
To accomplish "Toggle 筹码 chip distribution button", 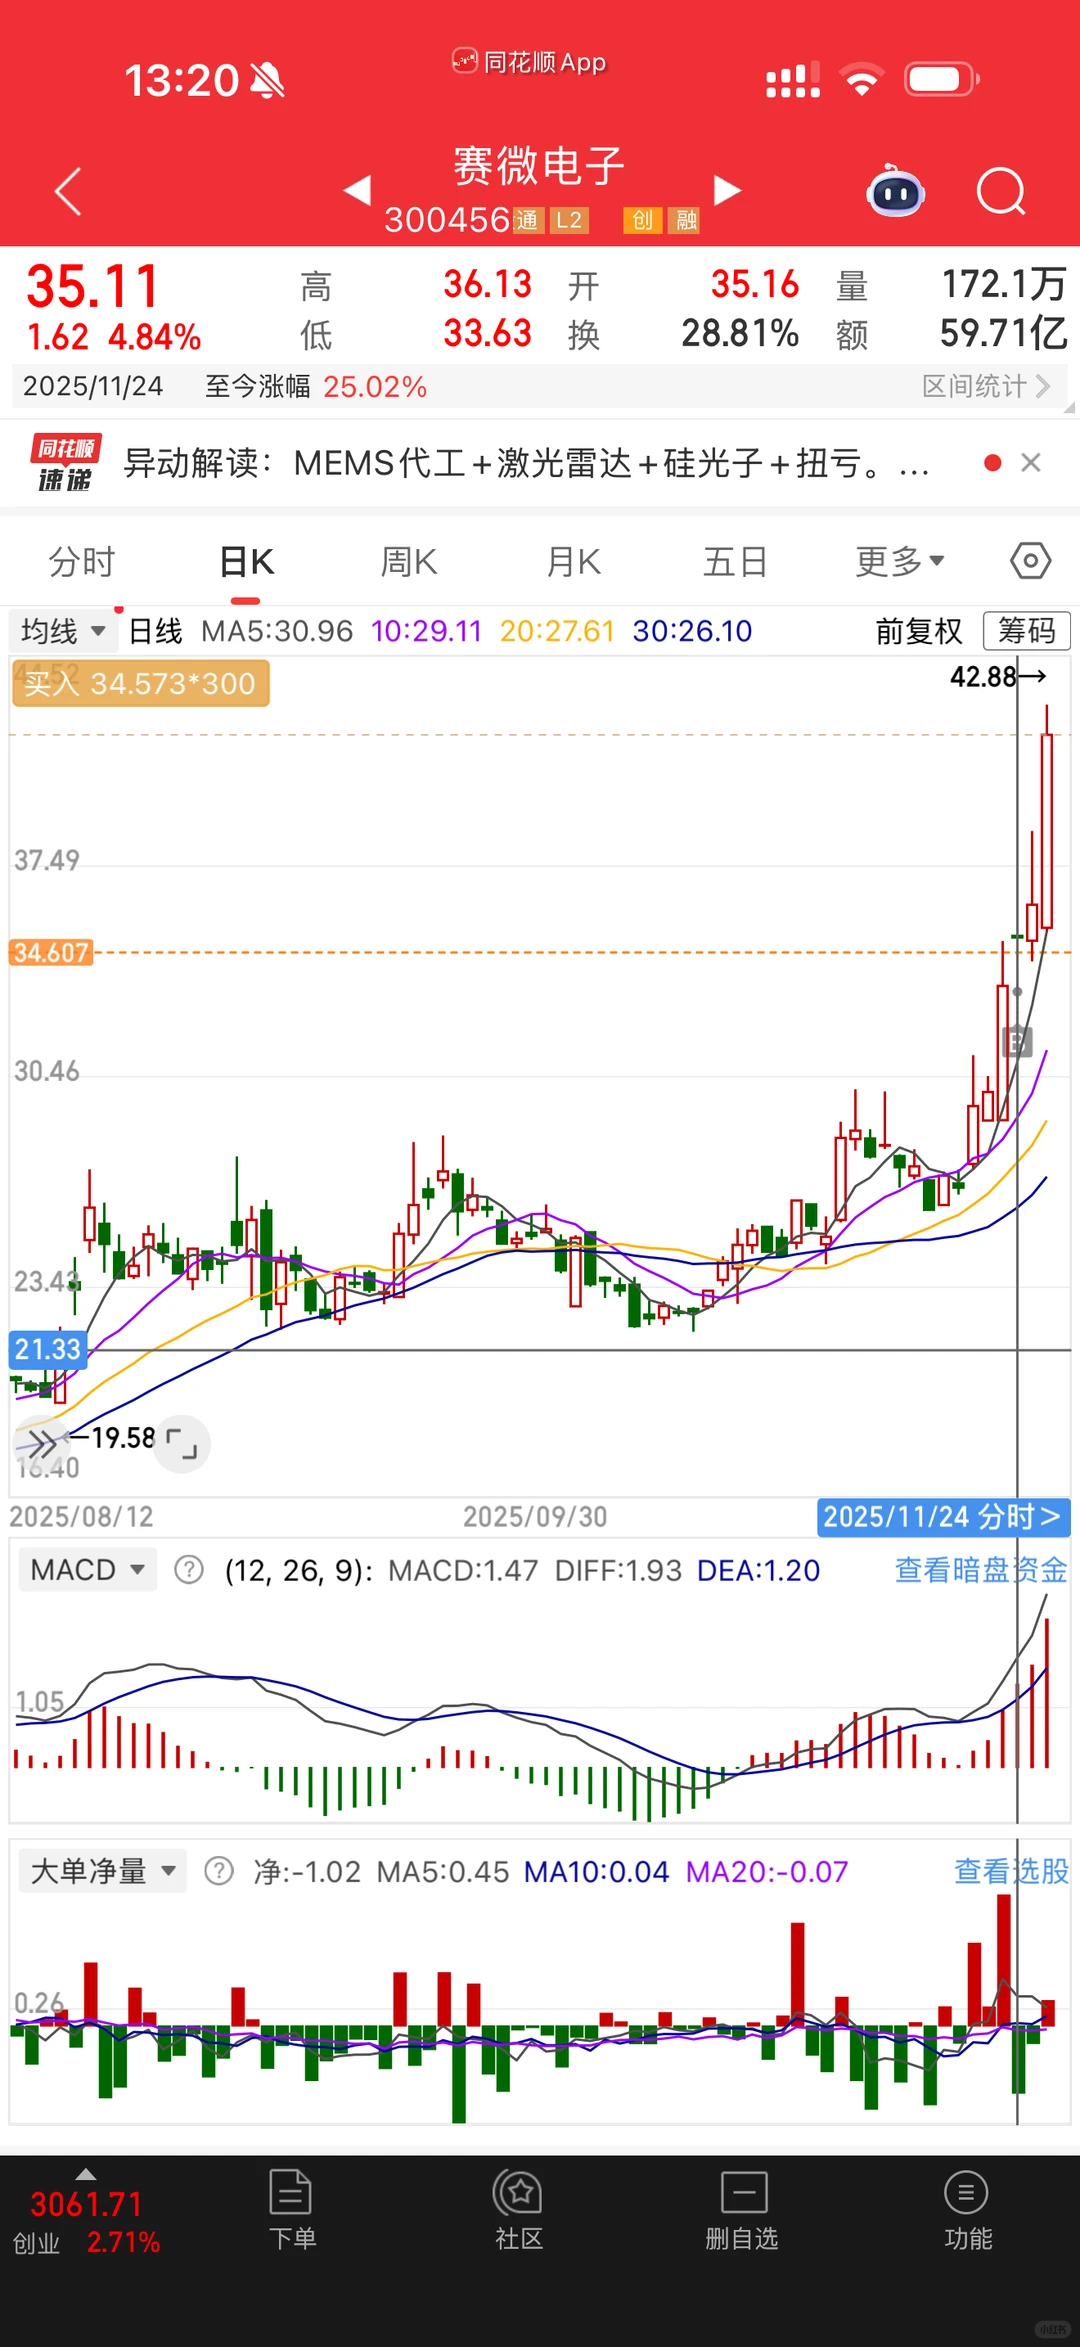I will coord(1027,631).
